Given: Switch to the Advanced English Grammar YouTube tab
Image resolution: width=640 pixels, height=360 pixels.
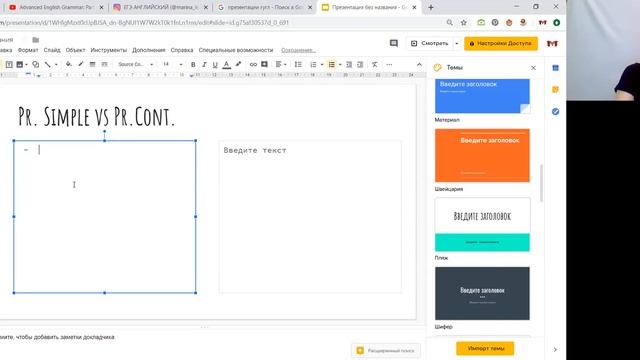Looking at the screenshot, I should (x=56, y=7).
